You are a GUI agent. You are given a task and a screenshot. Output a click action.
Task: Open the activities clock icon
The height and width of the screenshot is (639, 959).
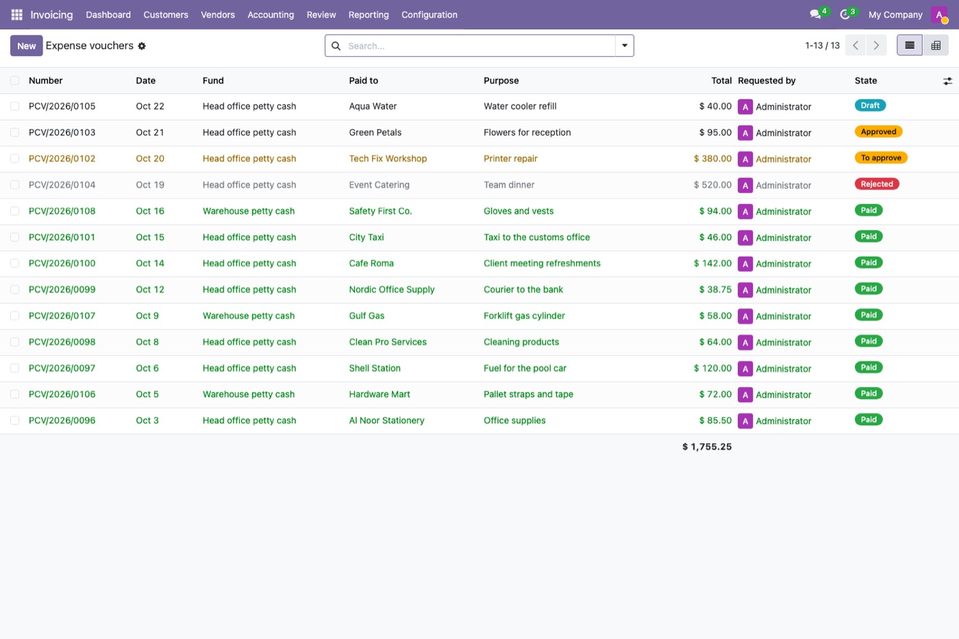[845, 14]
